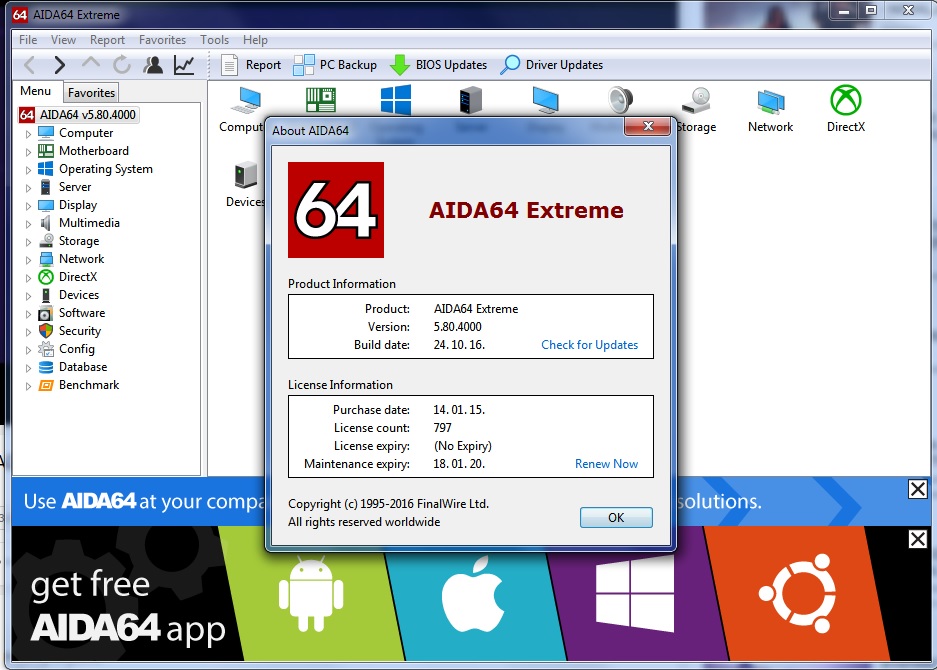Click the AIDA64 logo in About dialog
Screen dimensions: 937x670
click(336, 210)
